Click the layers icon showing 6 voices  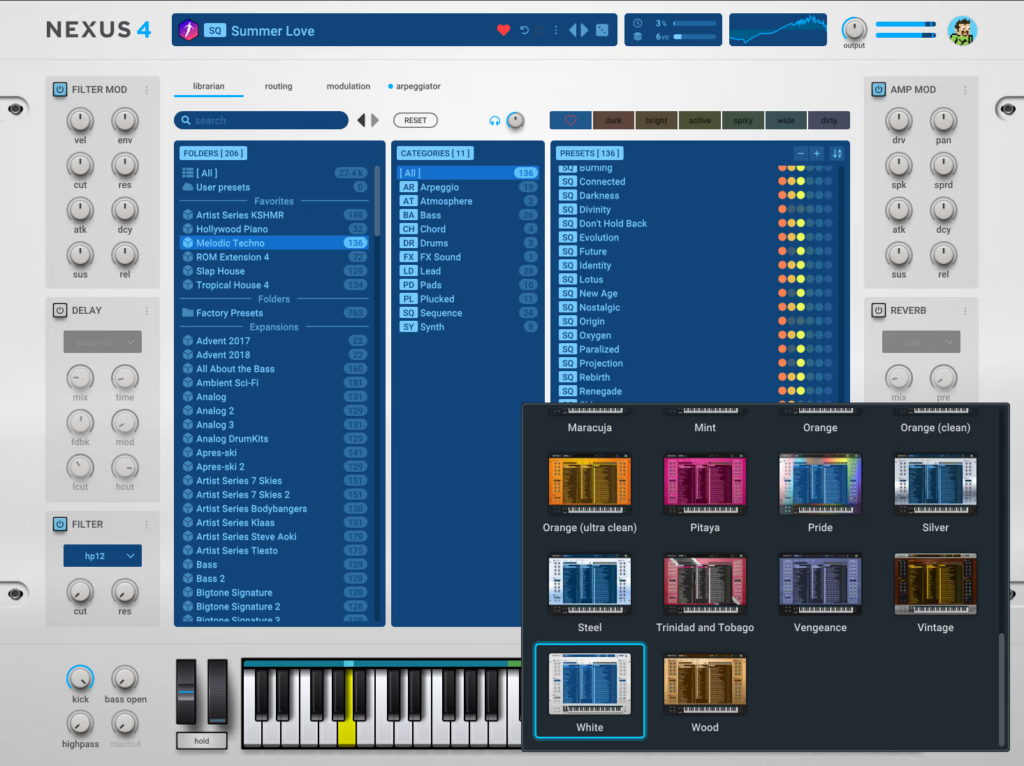coord(637,36)
